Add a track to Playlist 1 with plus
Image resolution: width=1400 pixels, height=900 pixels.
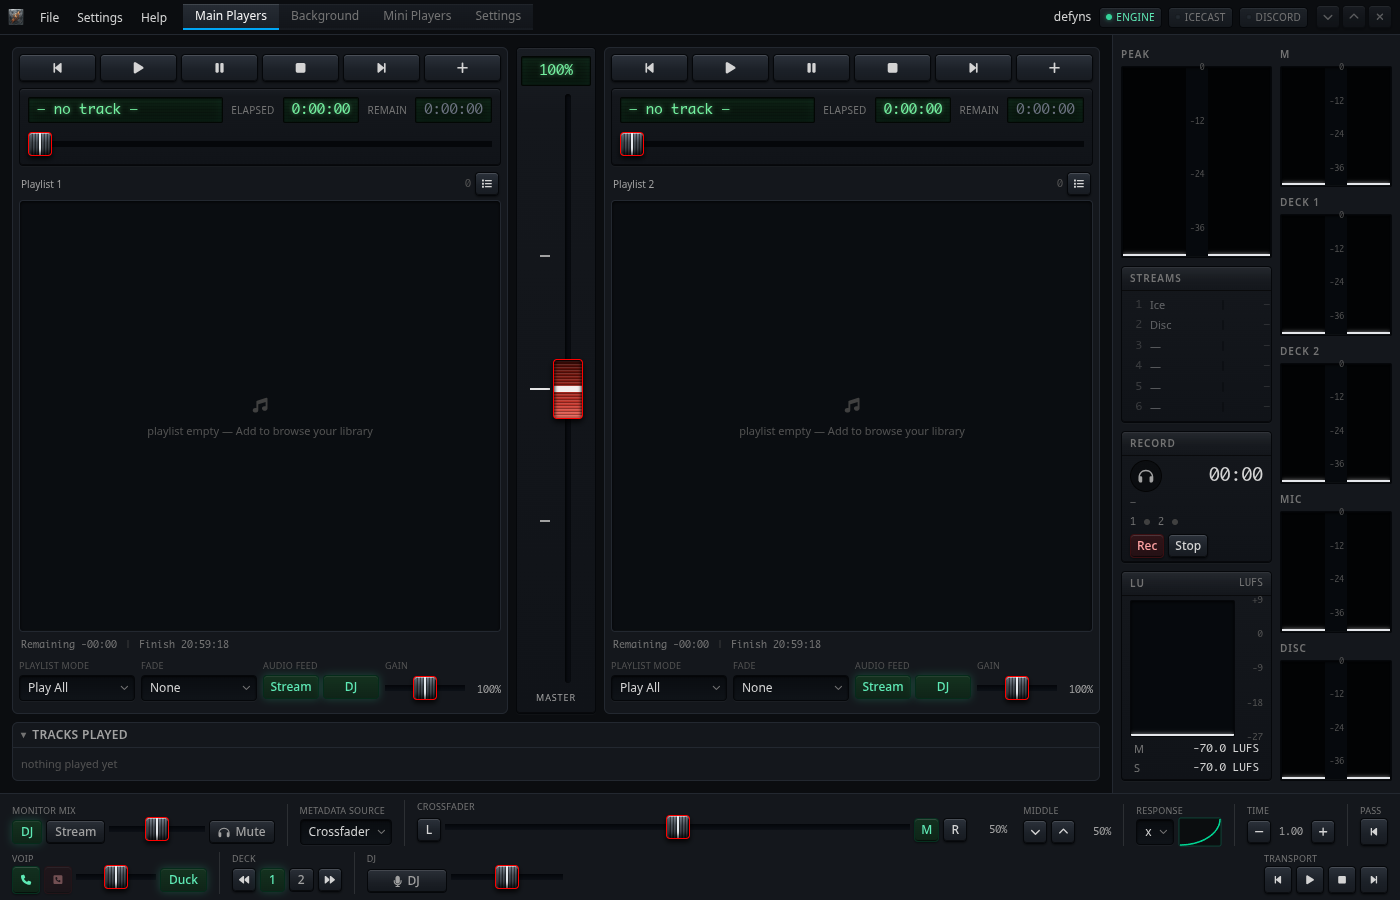click(462, 68)
